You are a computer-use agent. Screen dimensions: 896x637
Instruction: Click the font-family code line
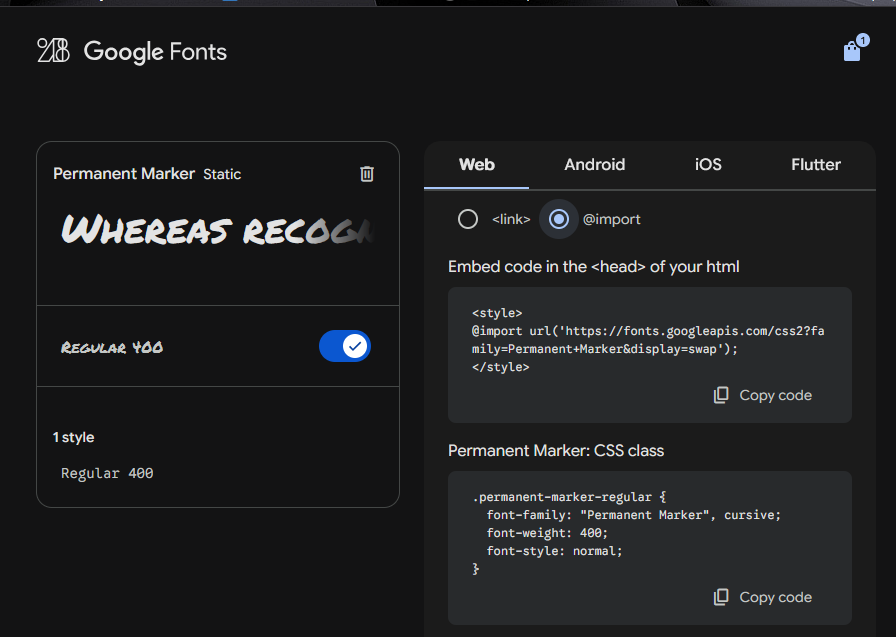coord(633,515)
